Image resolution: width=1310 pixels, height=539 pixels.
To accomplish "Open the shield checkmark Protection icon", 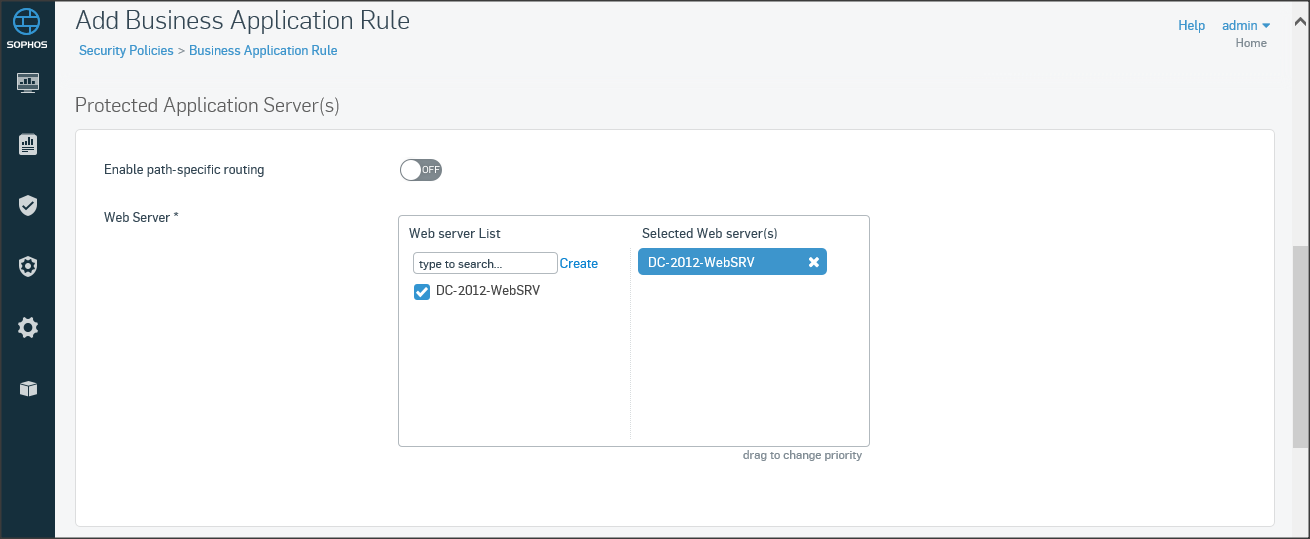I will [28, 206].
